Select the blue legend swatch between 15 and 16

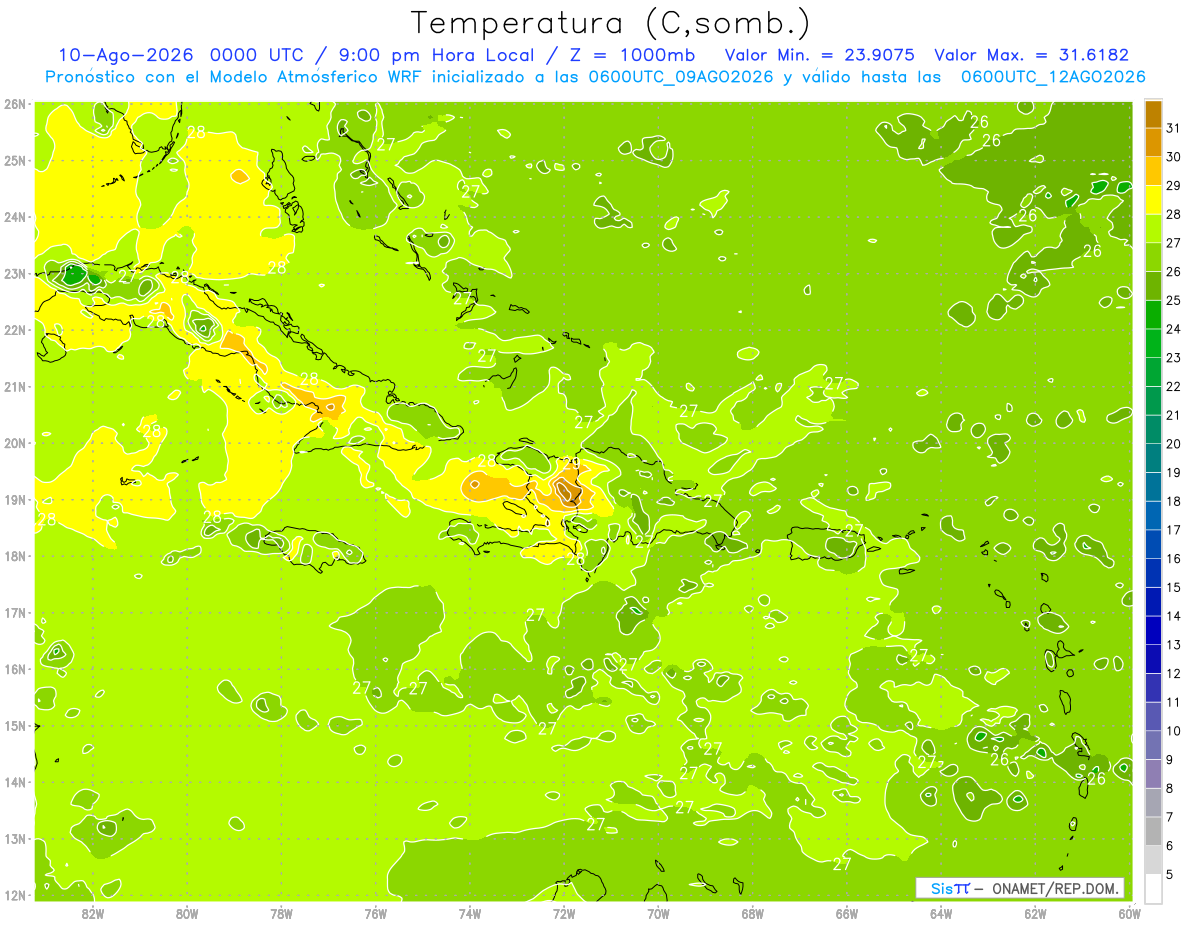click(x=1153, y=573)
